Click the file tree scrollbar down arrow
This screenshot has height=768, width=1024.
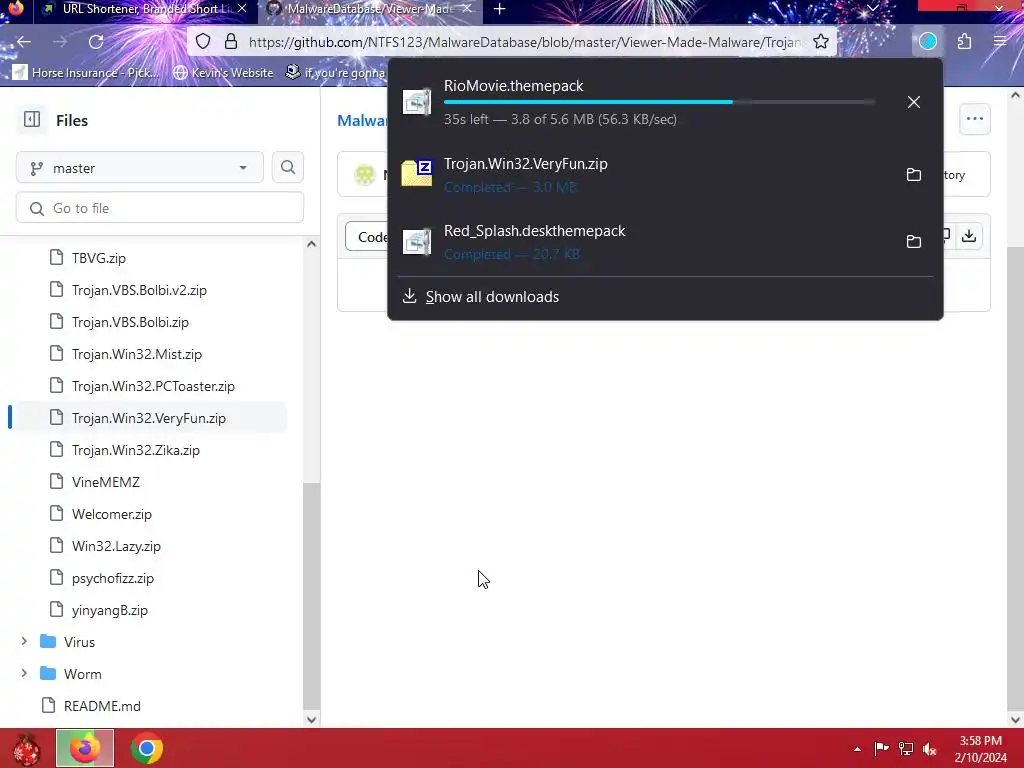(x=312, y=719)
